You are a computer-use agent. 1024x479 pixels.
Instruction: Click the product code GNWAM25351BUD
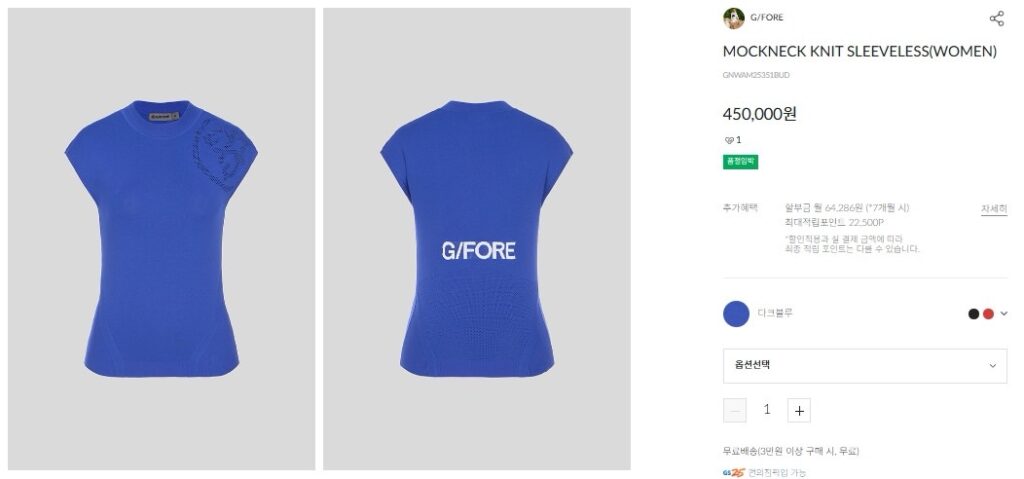[x=756, y=75]
